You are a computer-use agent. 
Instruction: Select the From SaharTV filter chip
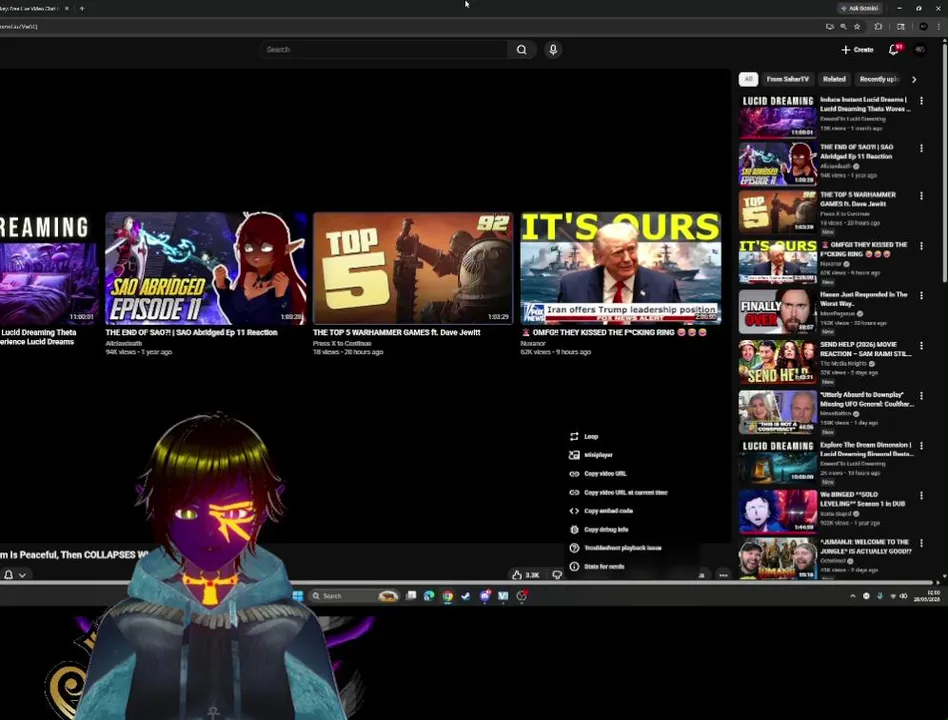[x=787, y=79]
